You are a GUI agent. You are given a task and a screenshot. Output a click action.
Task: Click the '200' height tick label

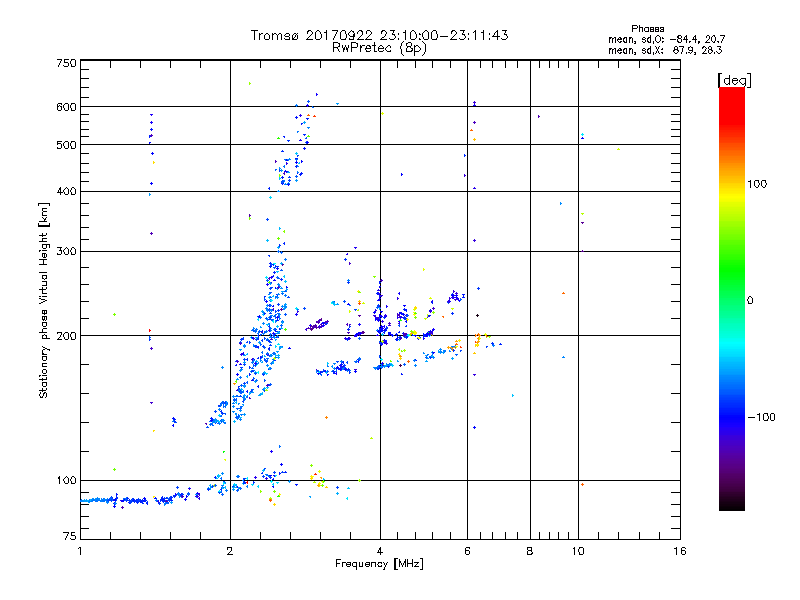pyautogui.click(x=66, y=336)
